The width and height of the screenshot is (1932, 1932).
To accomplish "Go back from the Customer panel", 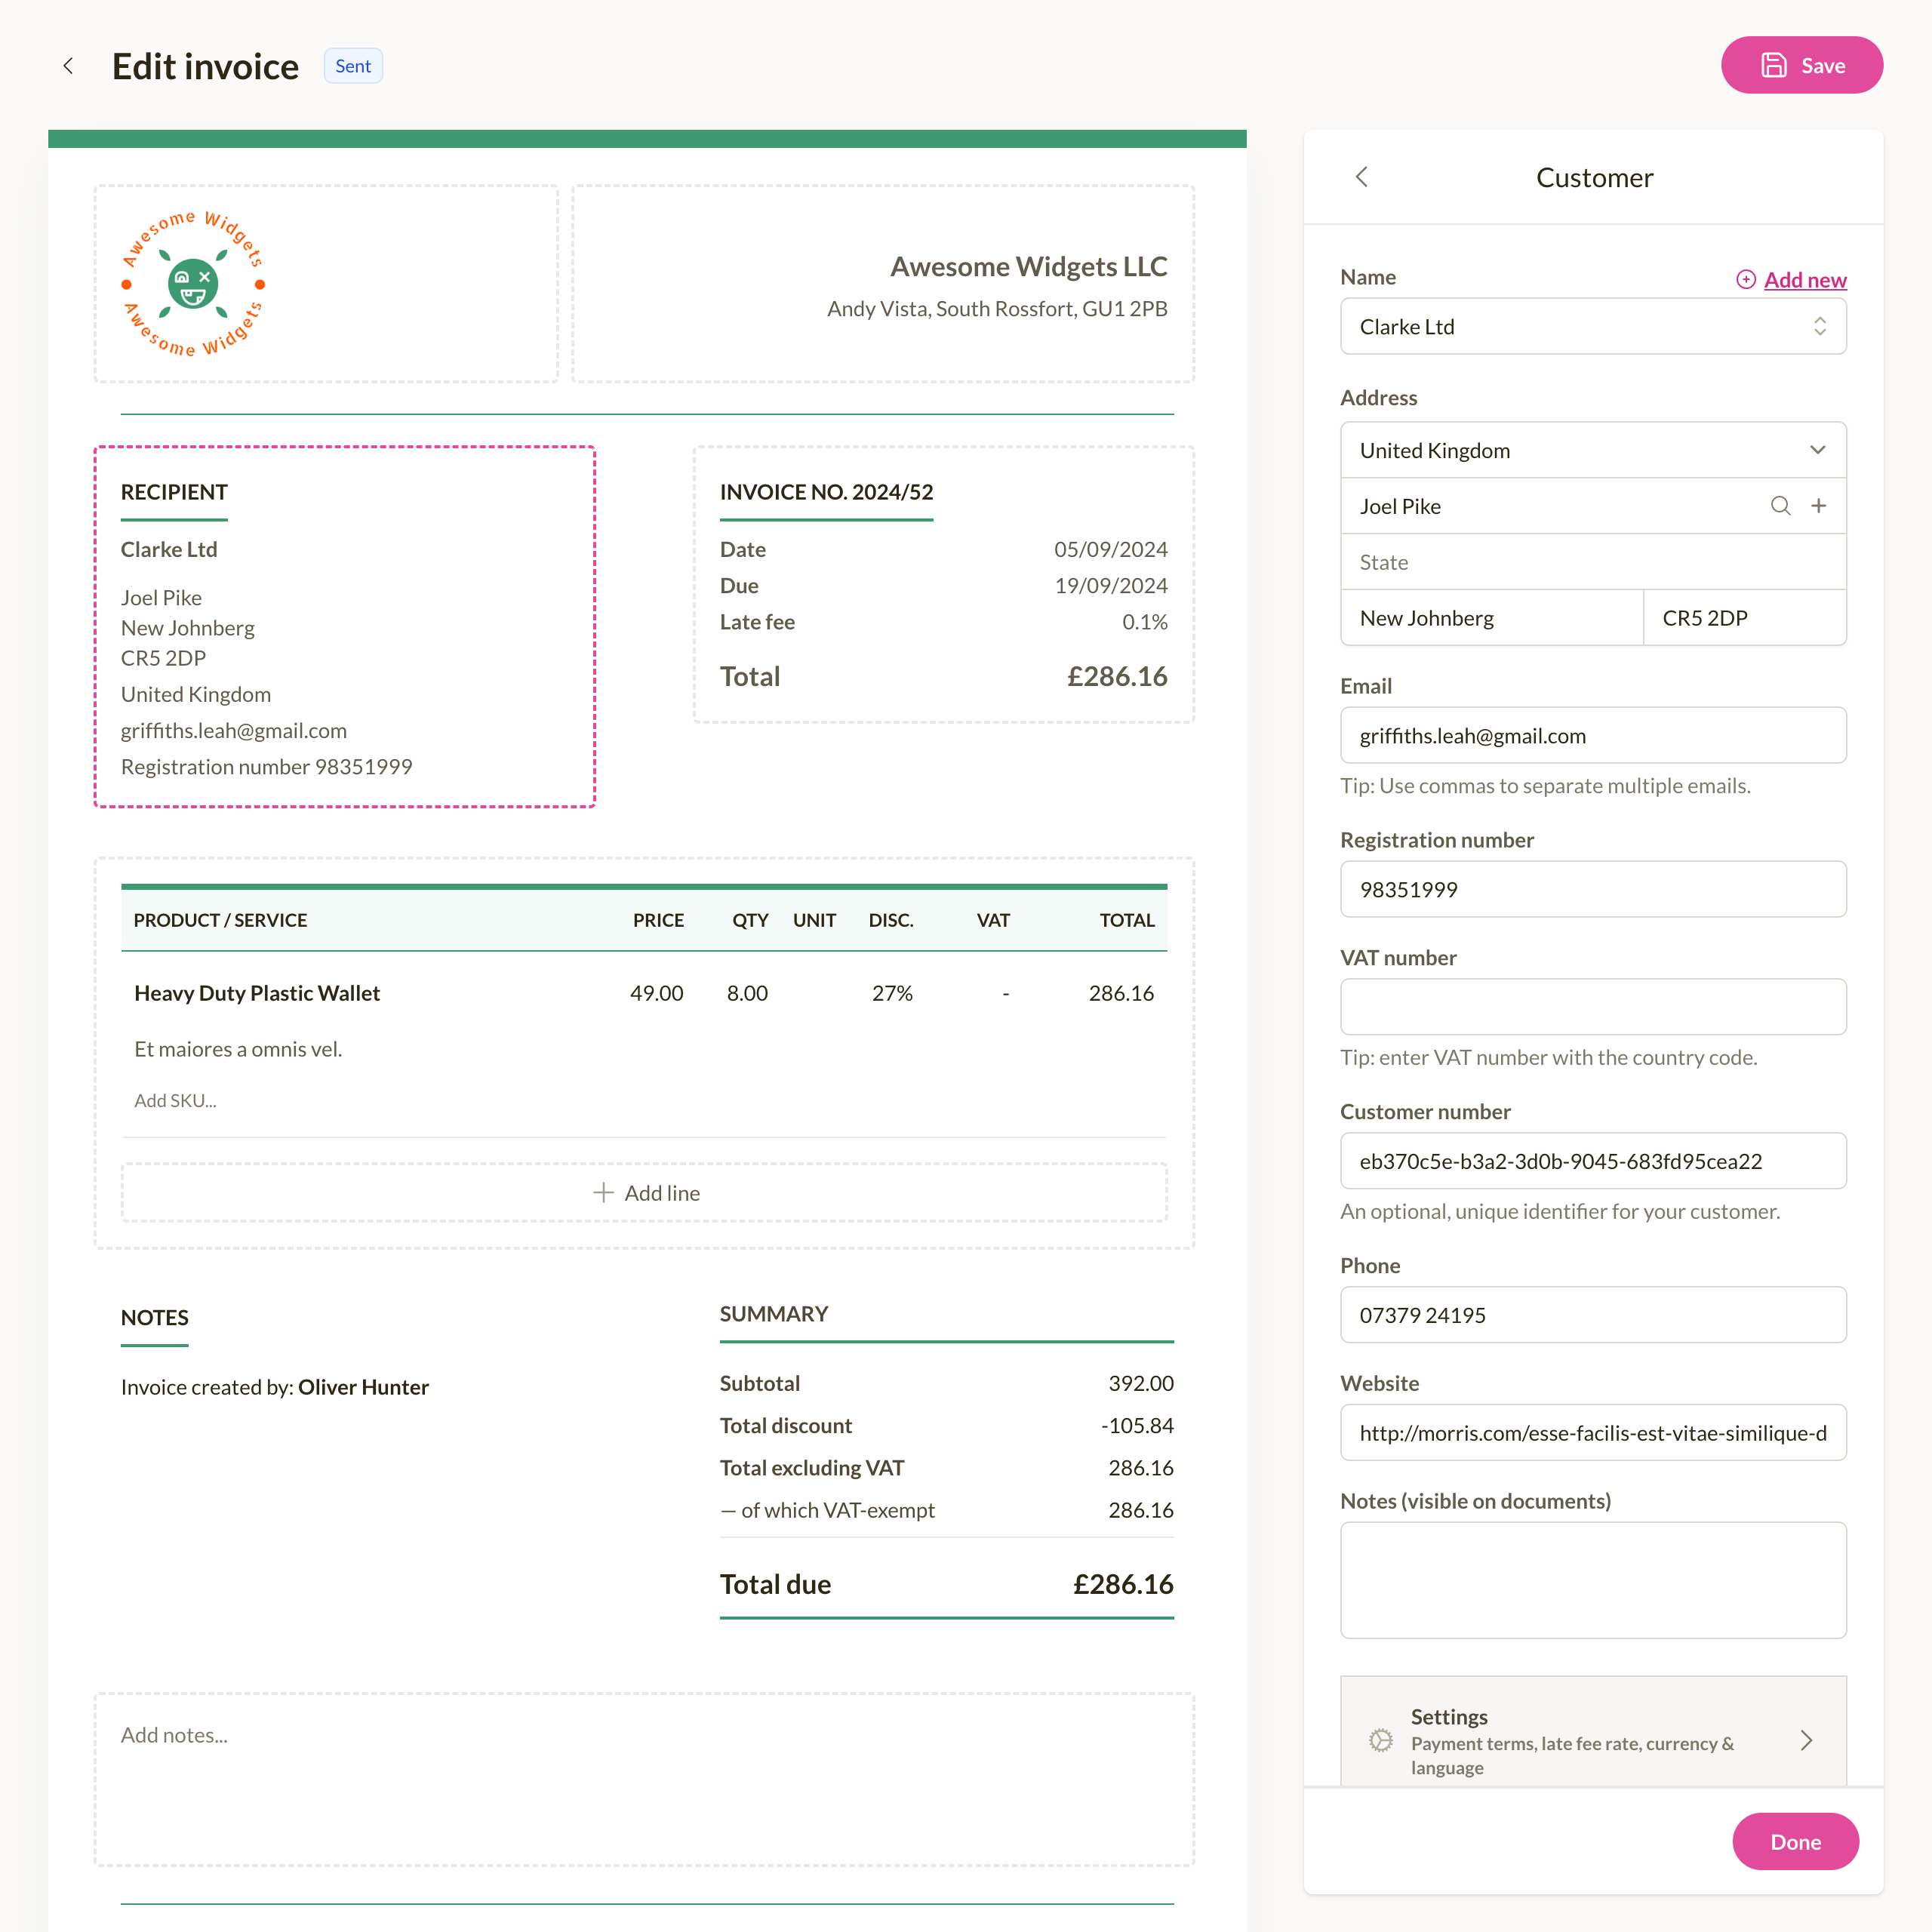I will tap(1362, 177).
